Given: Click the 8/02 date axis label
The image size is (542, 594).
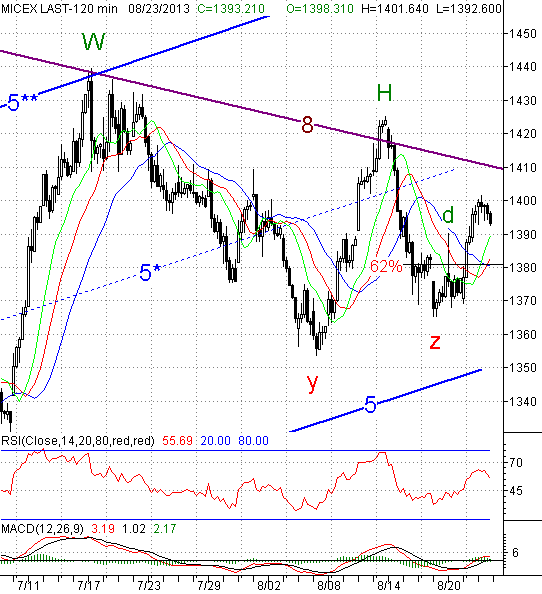Looking at the screenshot, I should pyautogui.click(x=269, y=586).
